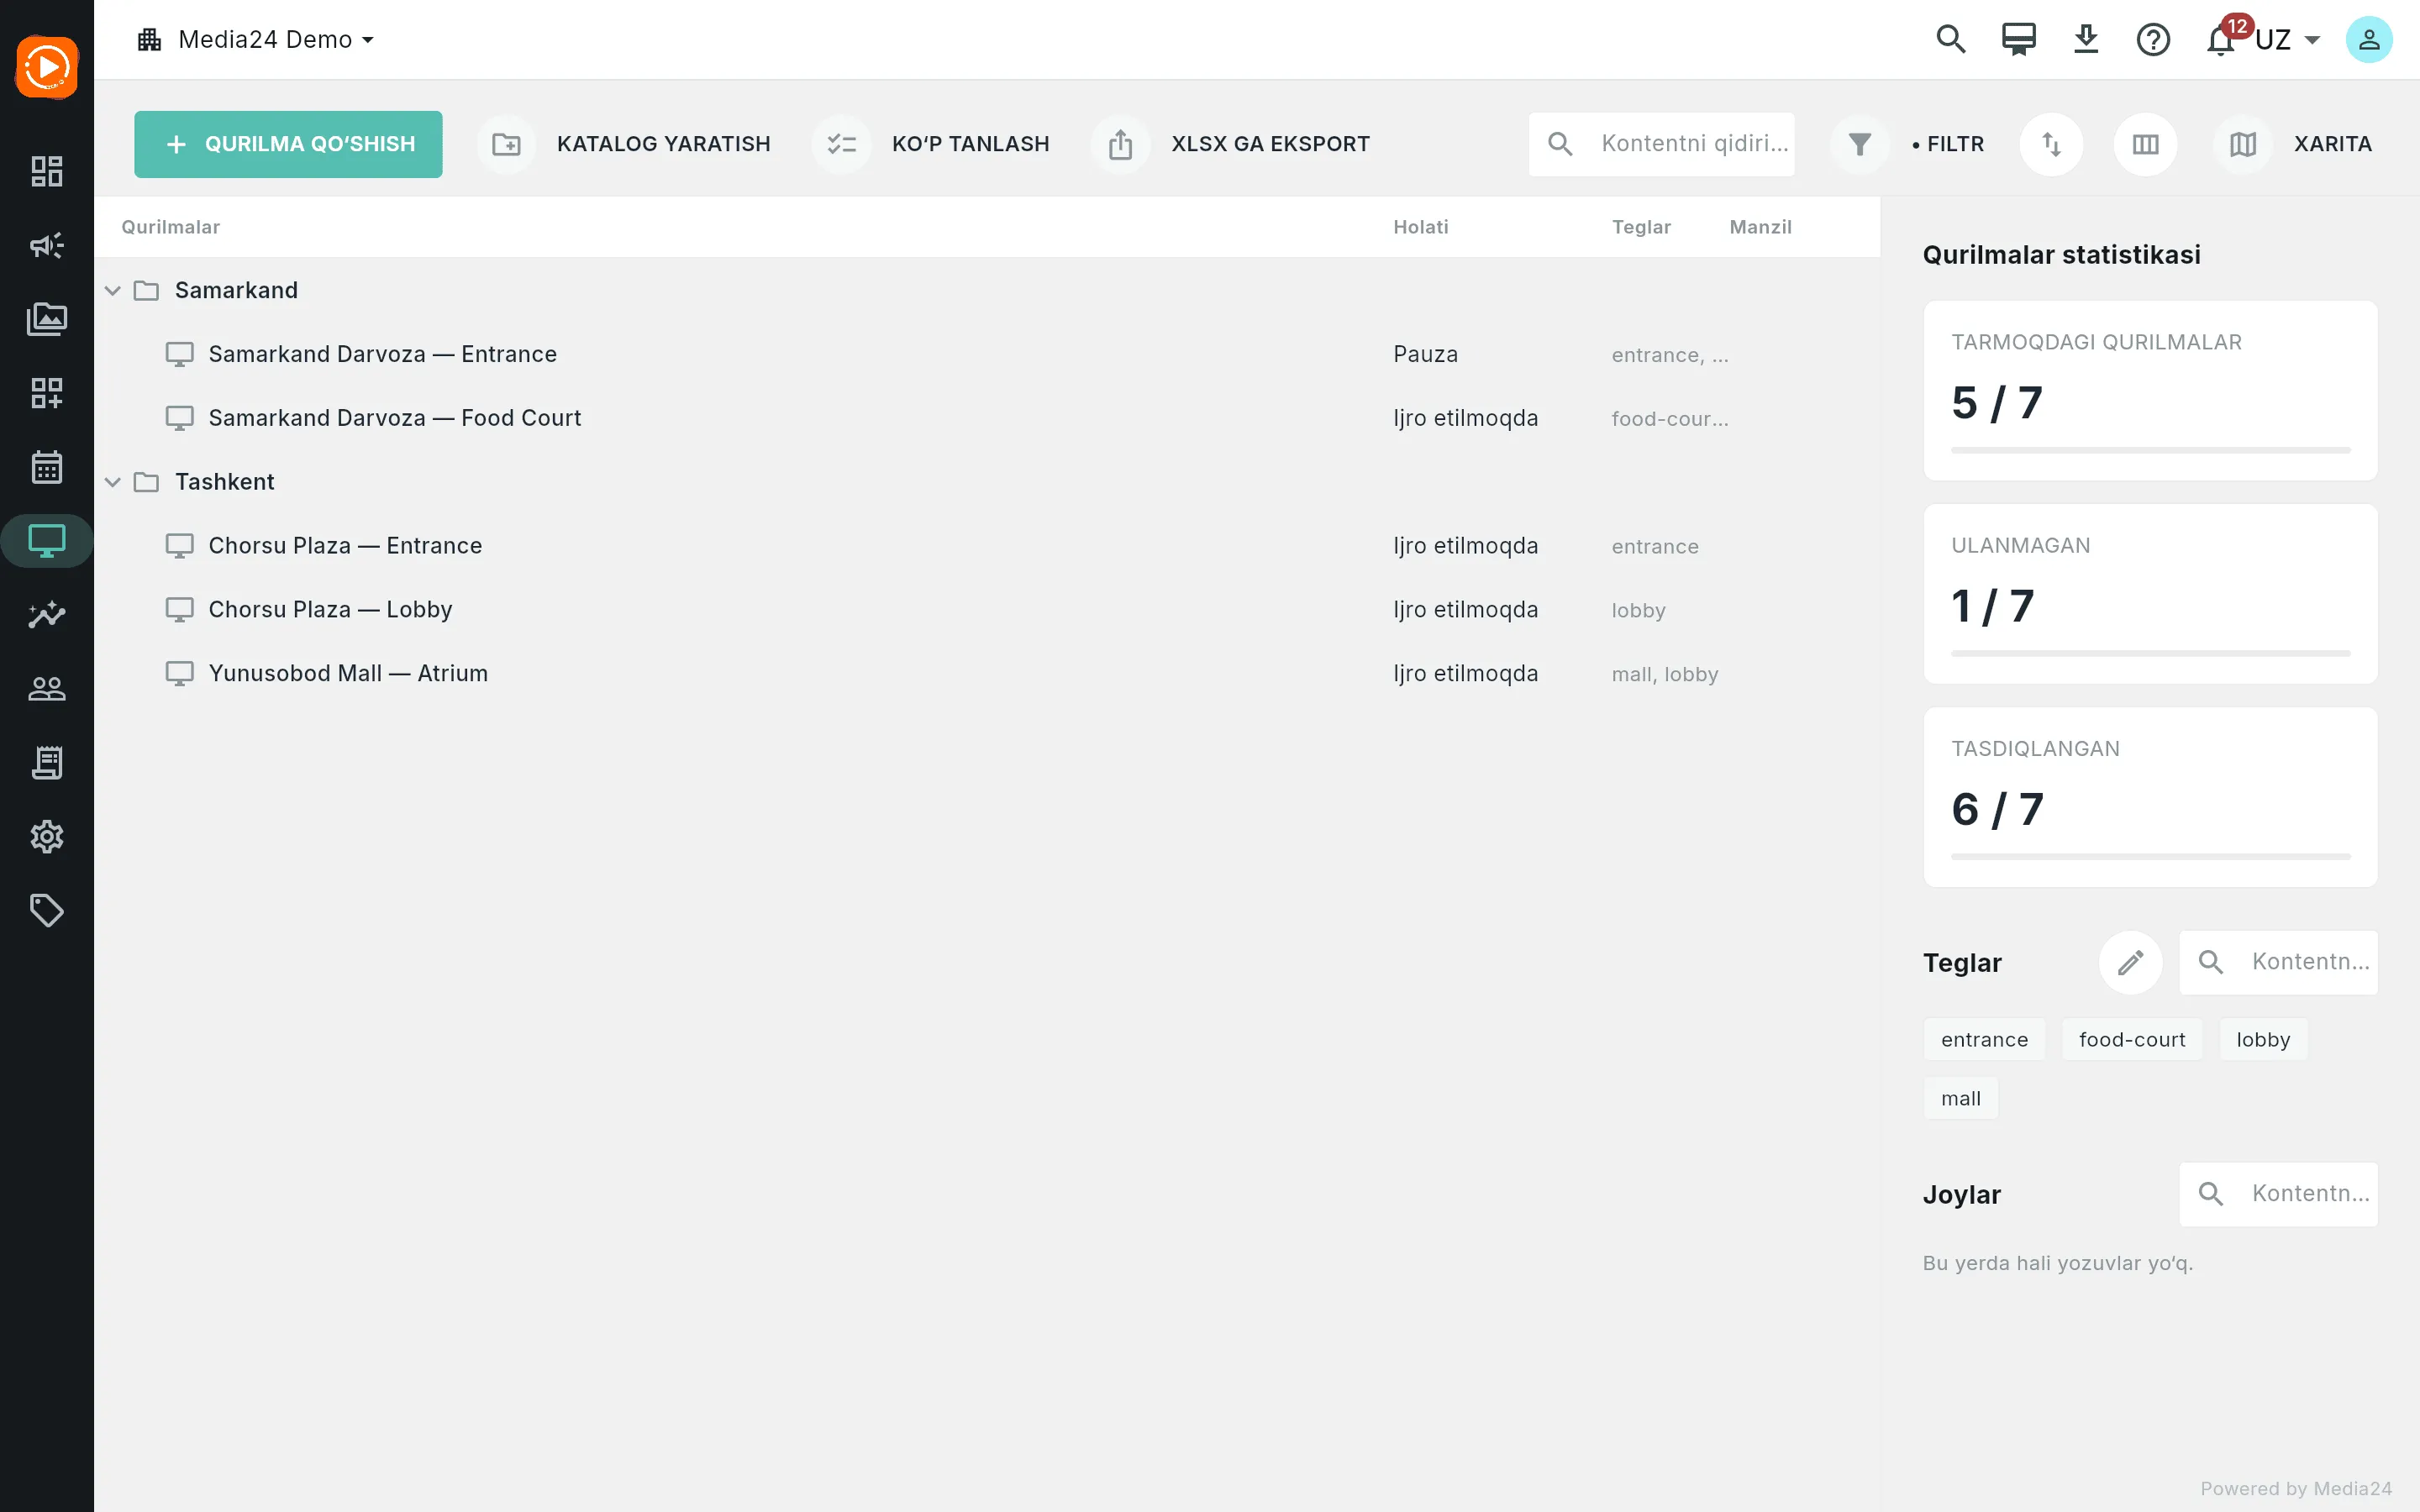Select the food-court tag chip

point(2132,1040)
